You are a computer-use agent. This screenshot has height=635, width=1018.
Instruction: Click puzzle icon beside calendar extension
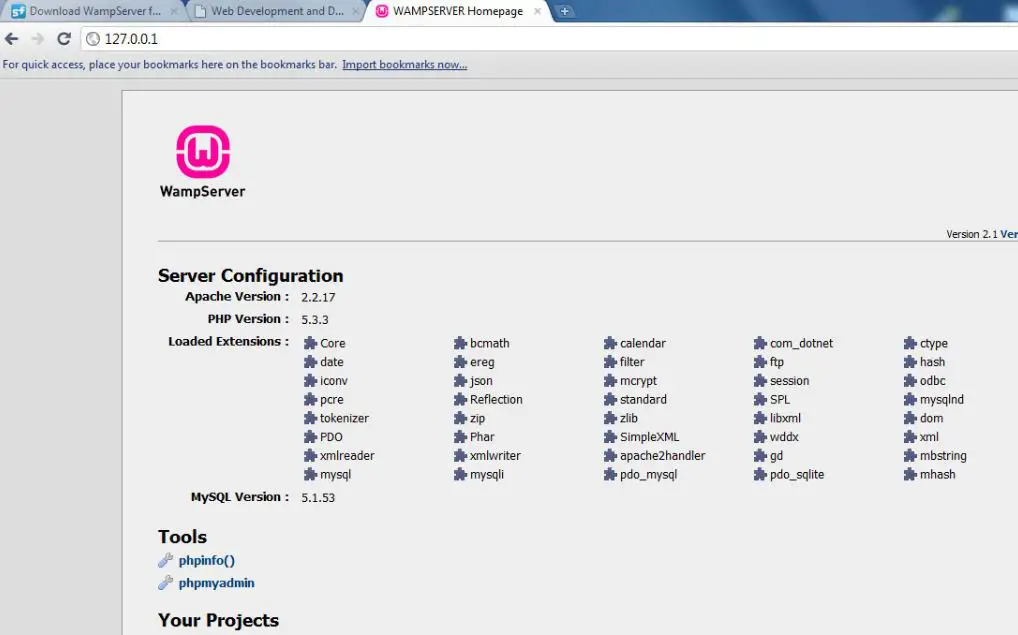610,343
